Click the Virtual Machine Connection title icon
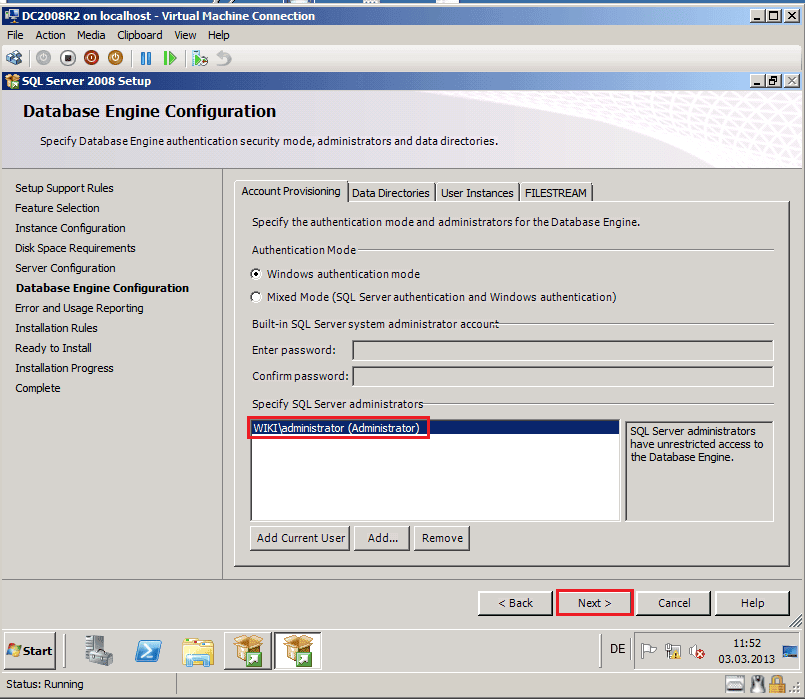The height and width of the screenshot is (699, 805). tap(12, 15)
